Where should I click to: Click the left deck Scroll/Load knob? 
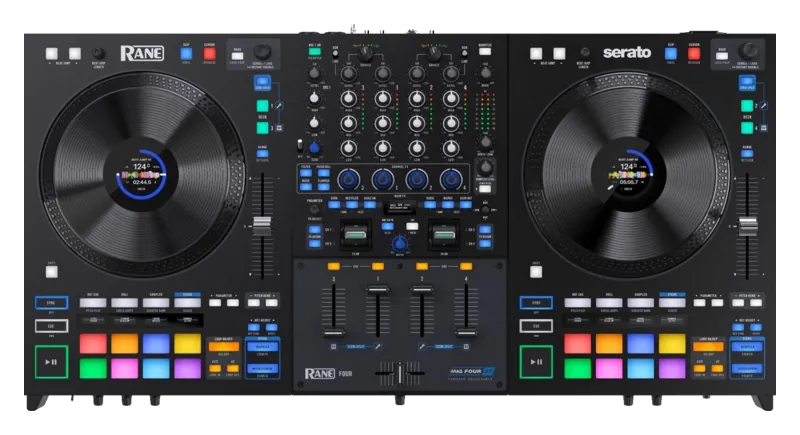(262, 52)
